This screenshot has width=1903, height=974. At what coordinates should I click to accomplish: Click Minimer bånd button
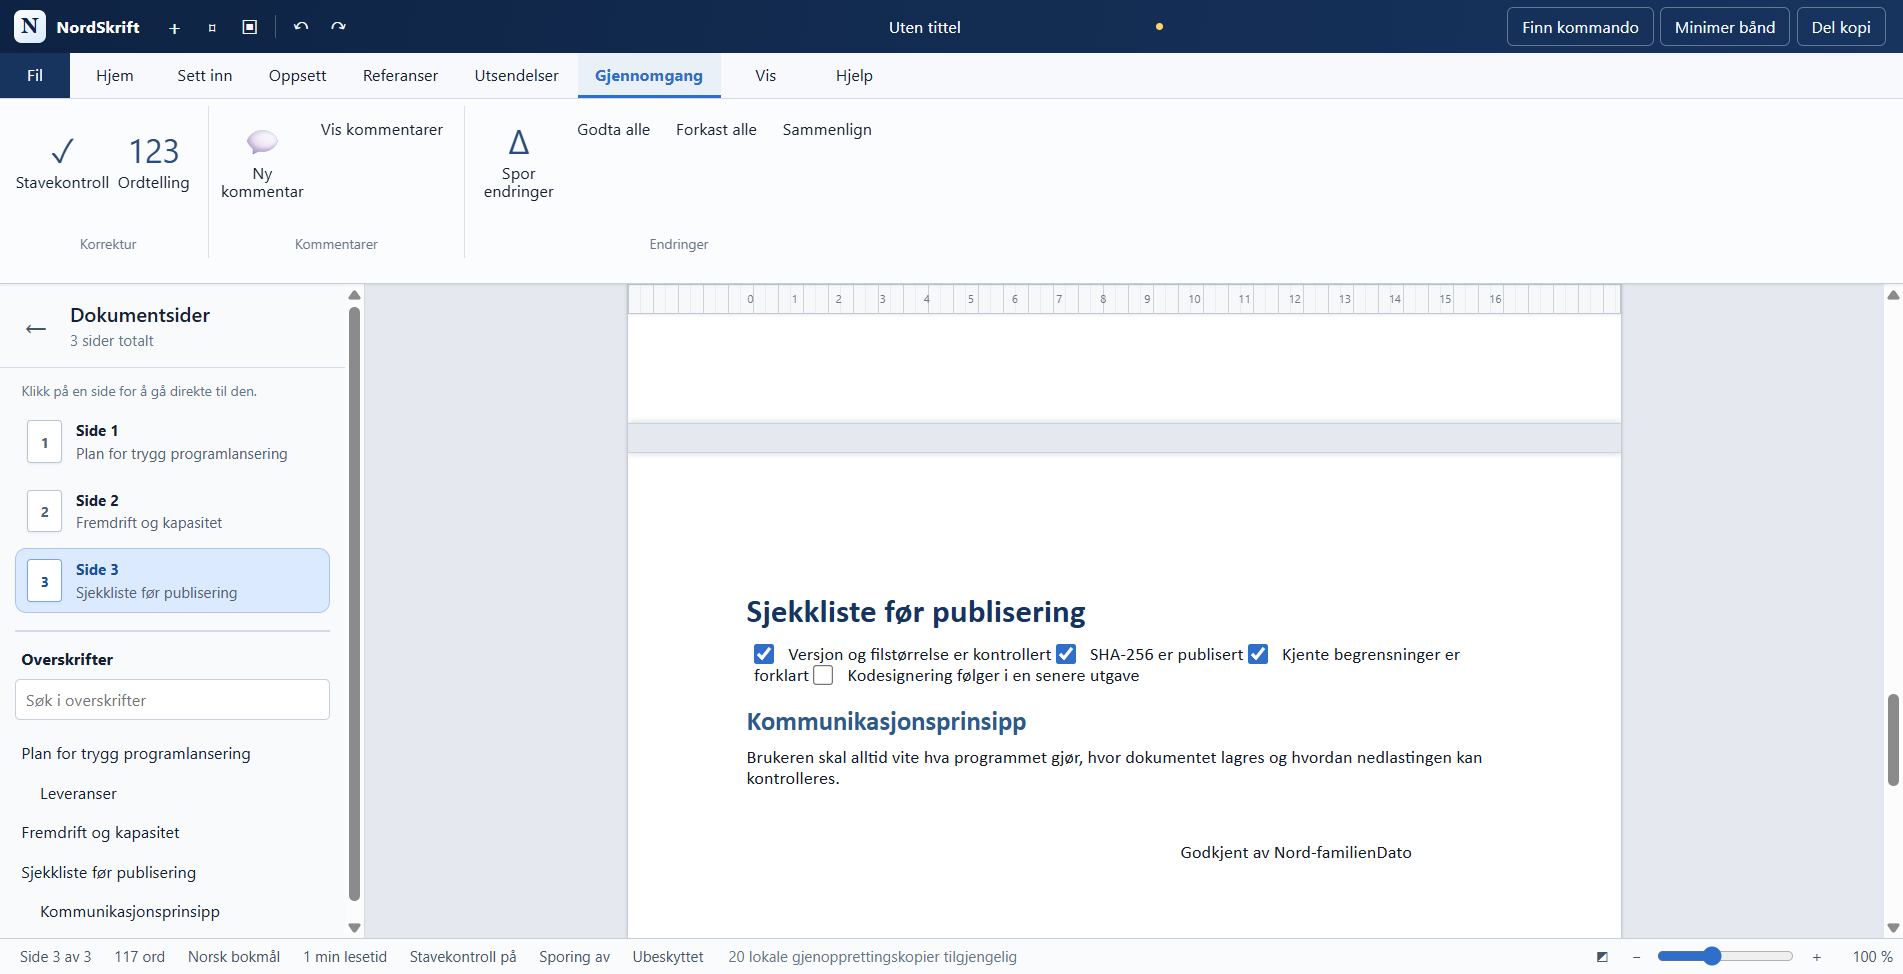[1725, 27]
